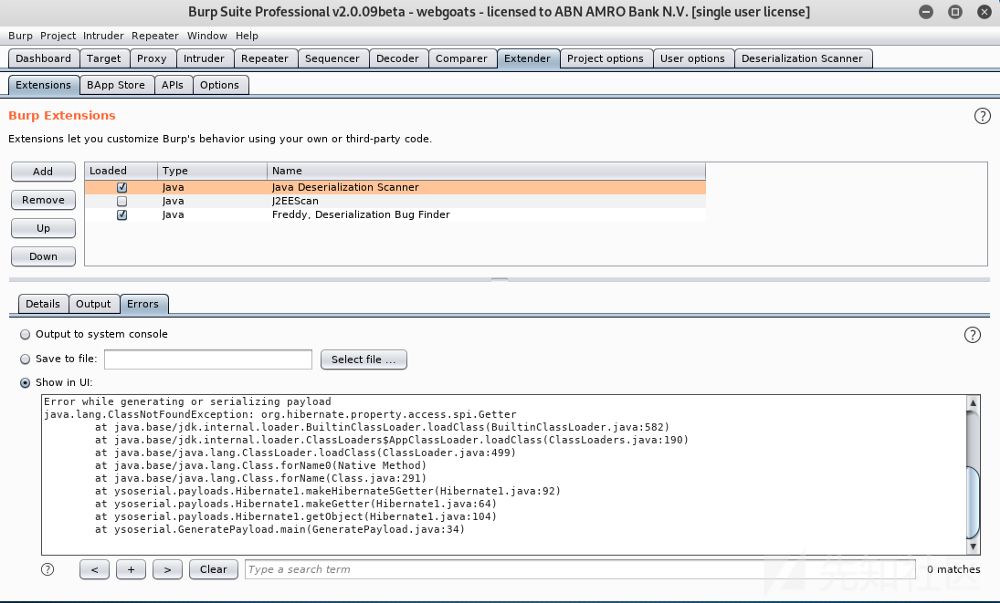Click the ClassNotFoundException error line

point(280,414)
